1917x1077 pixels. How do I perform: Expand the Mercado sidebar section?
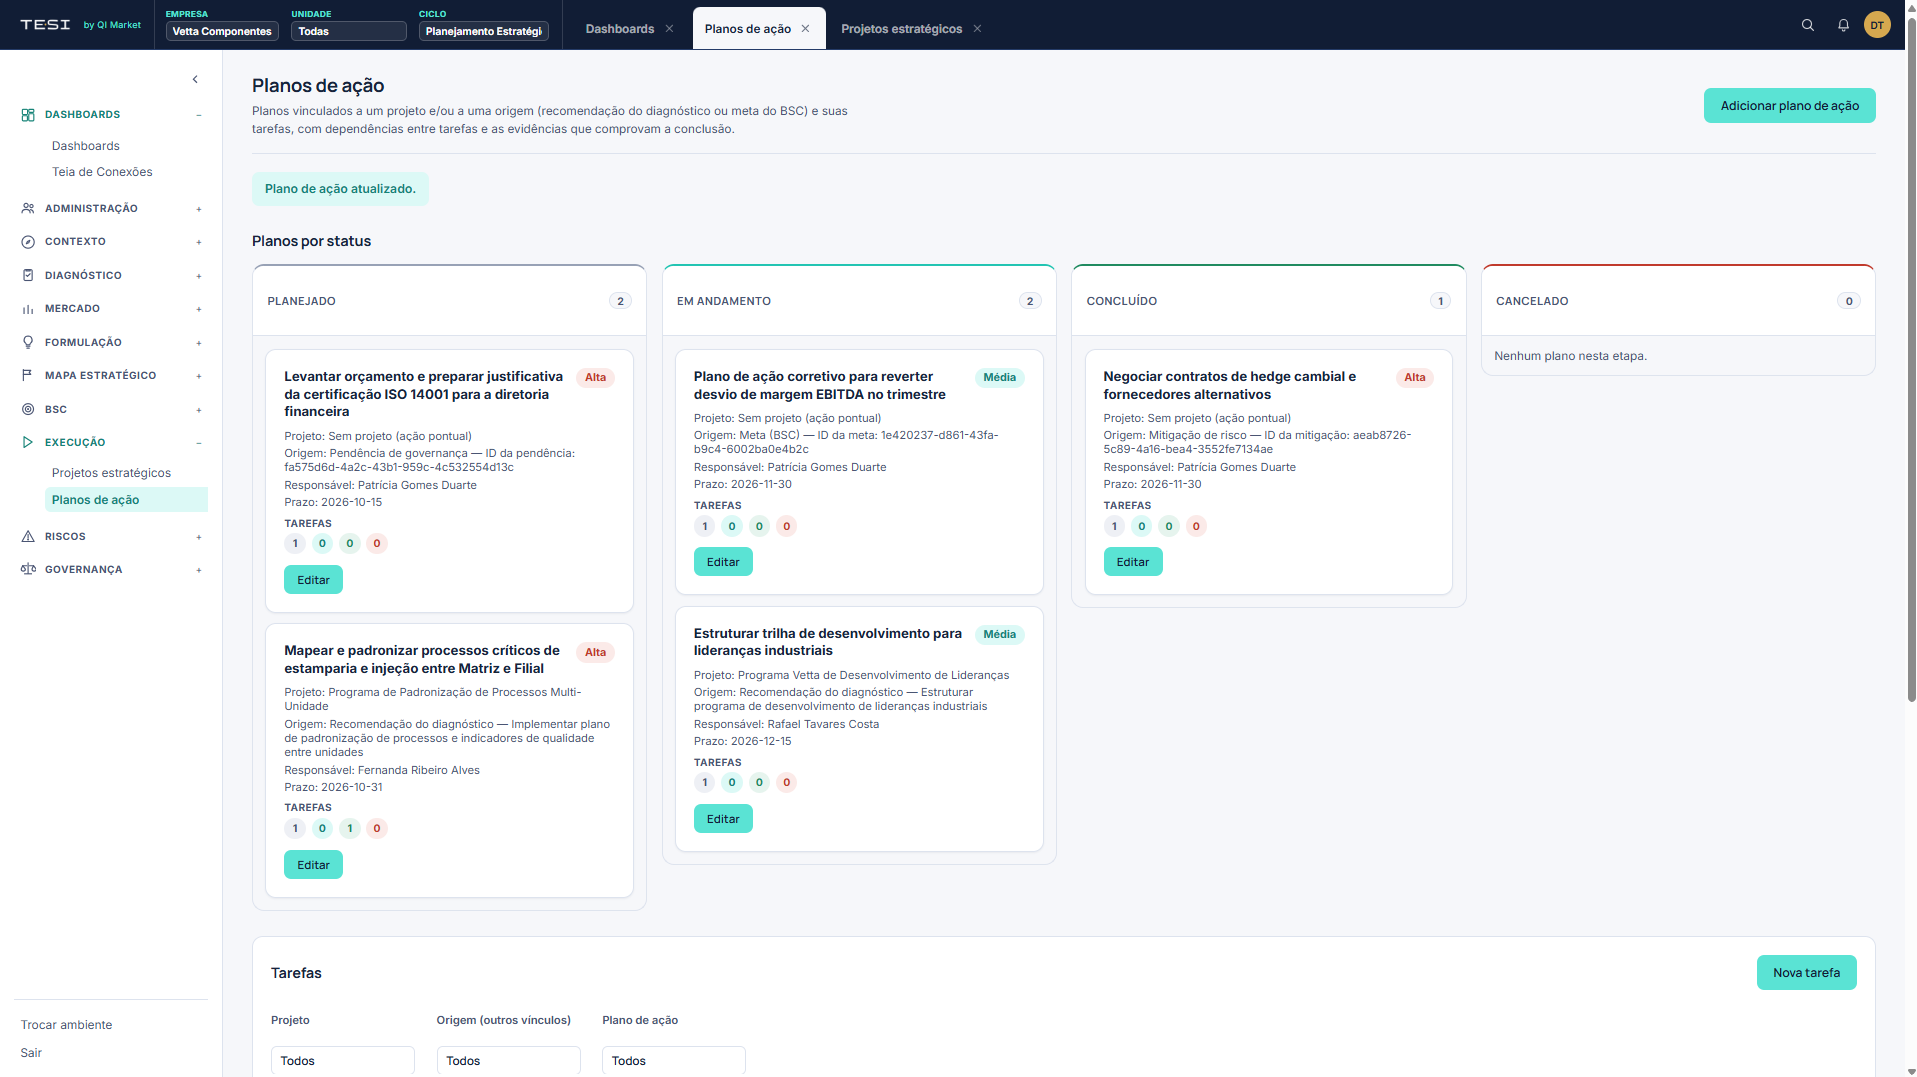pyautogui.click(x=199, y=309)
